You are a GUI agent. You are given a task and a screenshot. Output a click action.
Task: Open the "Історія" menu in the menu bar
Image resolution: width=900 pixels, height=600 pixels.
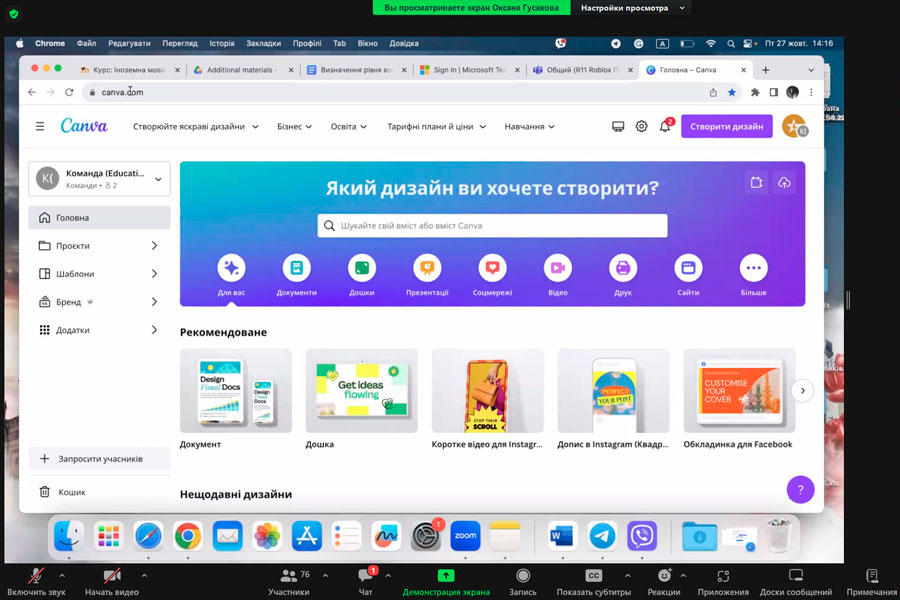[x=222, y=43]
